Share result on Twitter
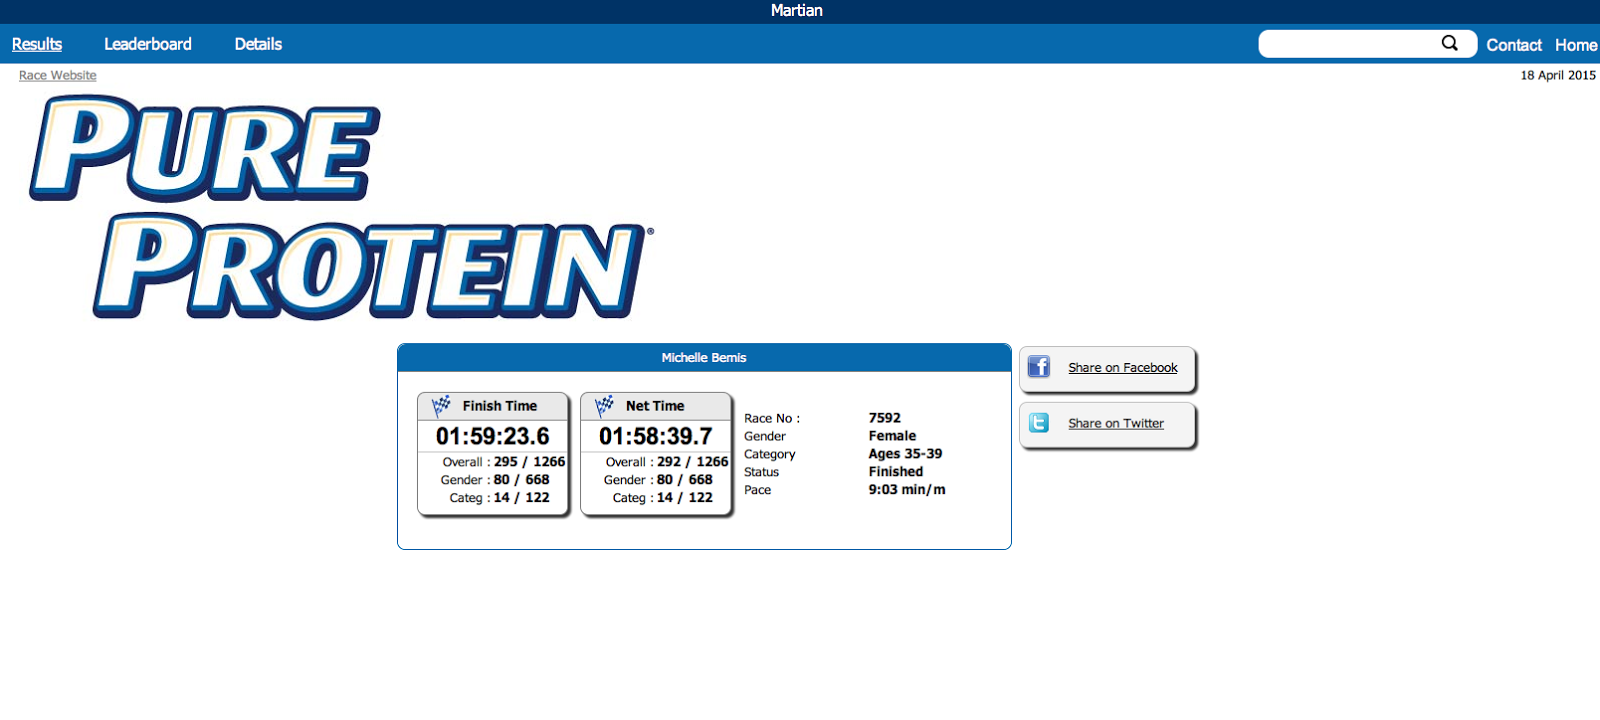Screen dimensions: 1600x720 pyautogui.click(x=1116, y=423)
